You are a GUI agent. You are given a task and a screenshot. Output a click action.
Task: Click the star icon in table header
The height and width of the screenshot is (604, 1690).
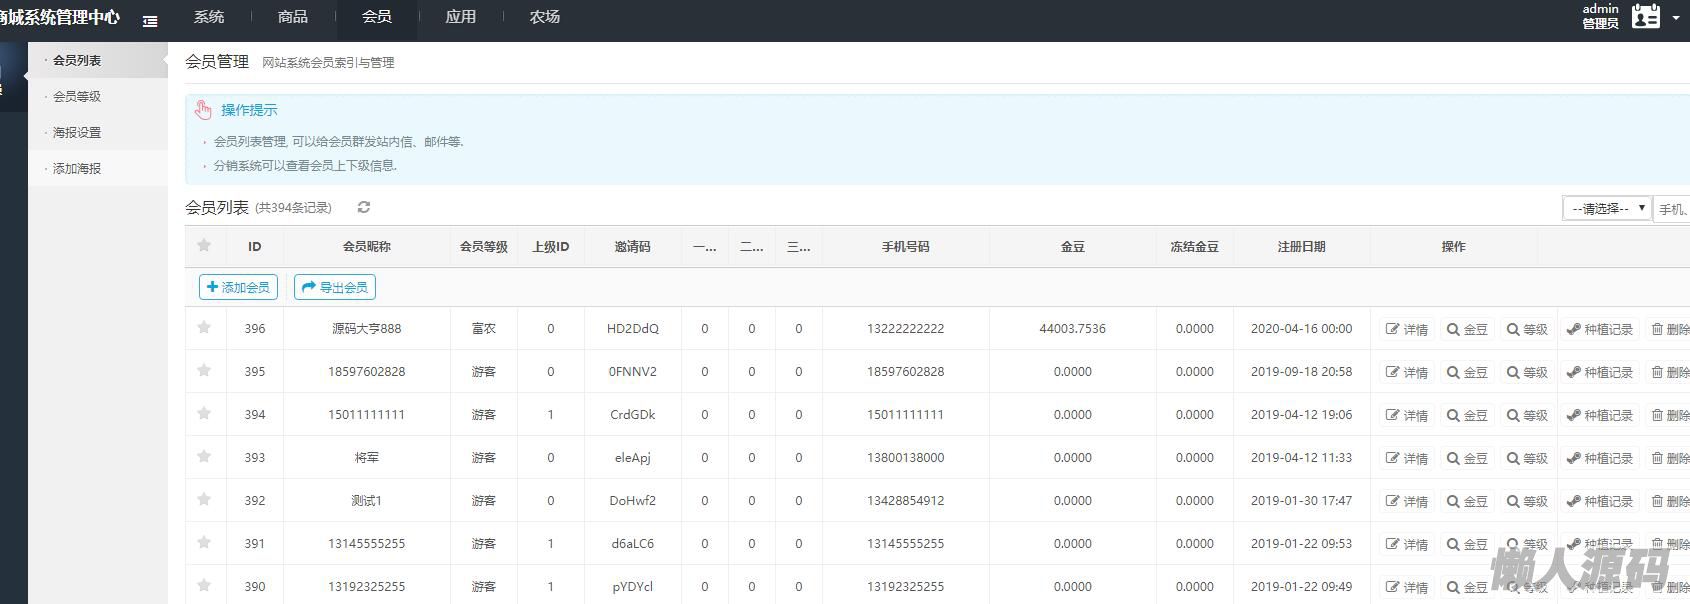pyautogui.click(x=204, y=246)
